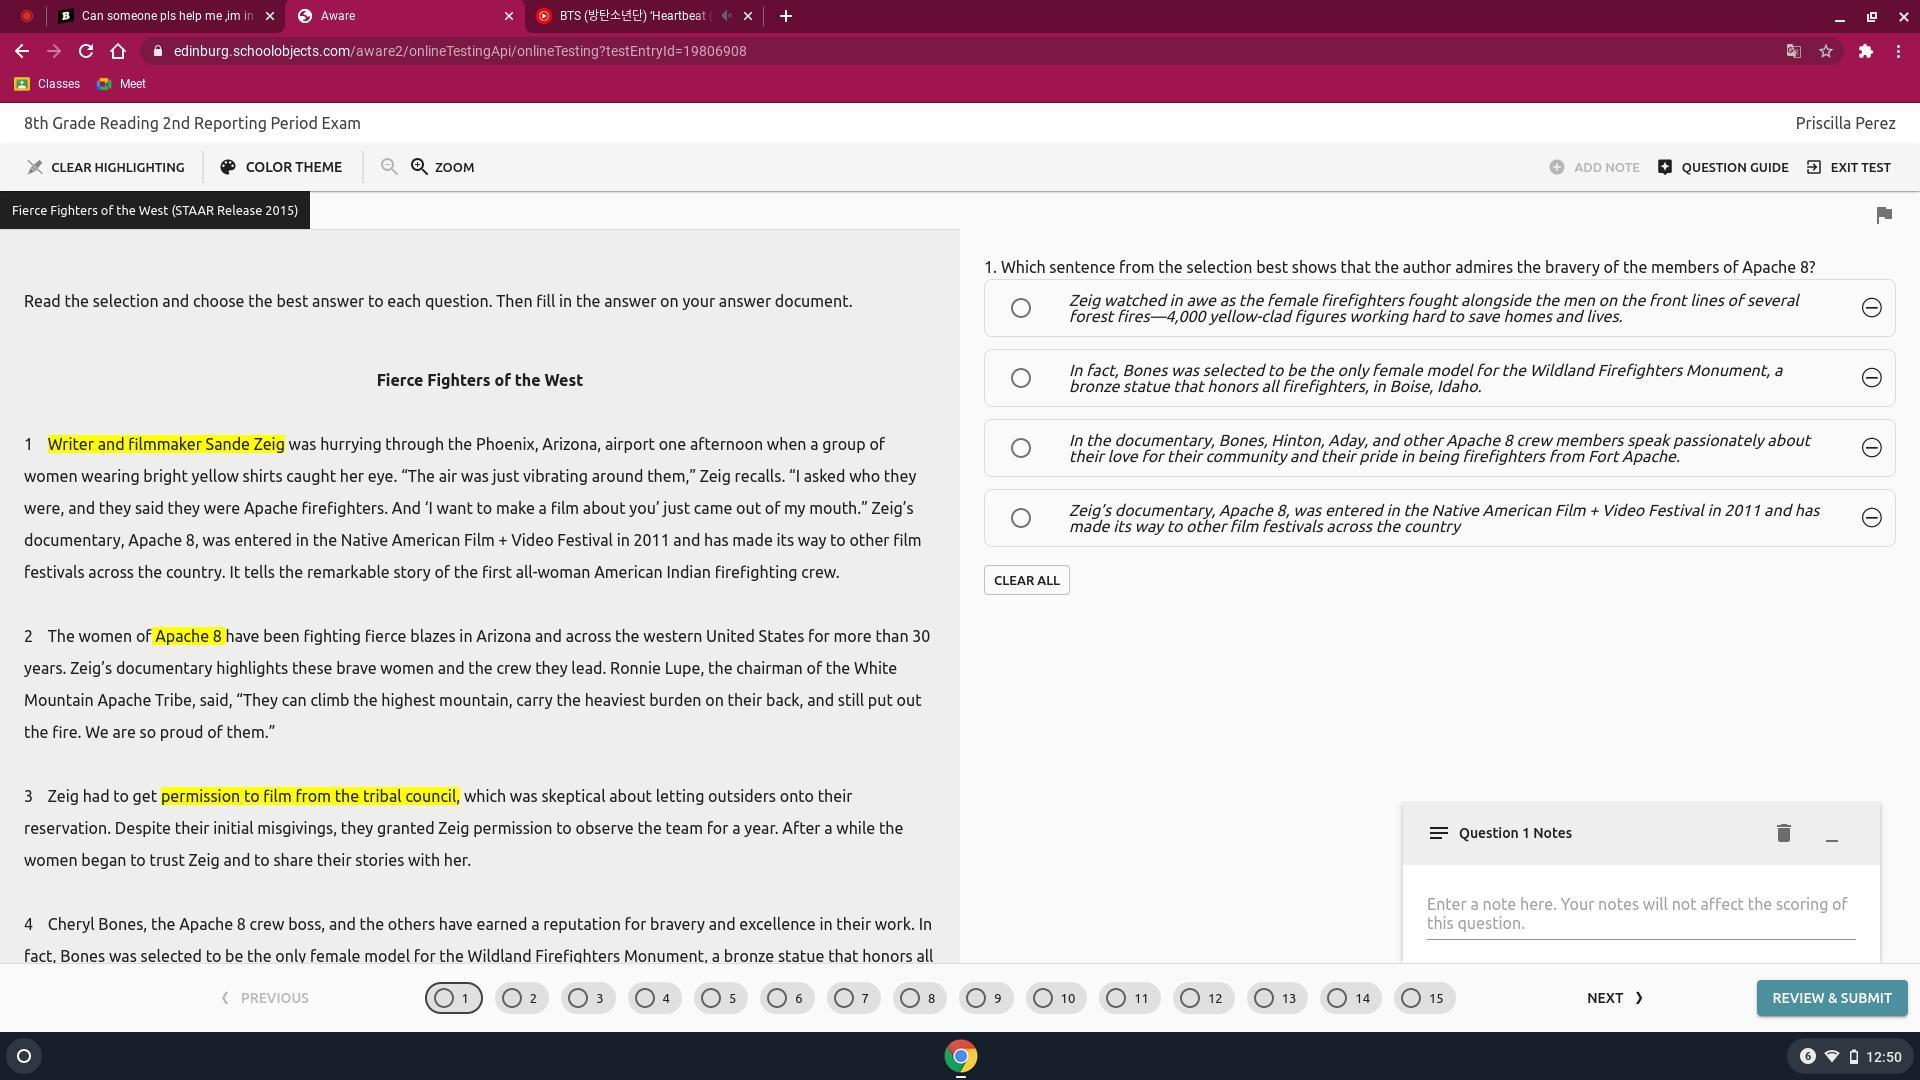
Task: Click the flag question icon
Action: tap(1884, 215)
